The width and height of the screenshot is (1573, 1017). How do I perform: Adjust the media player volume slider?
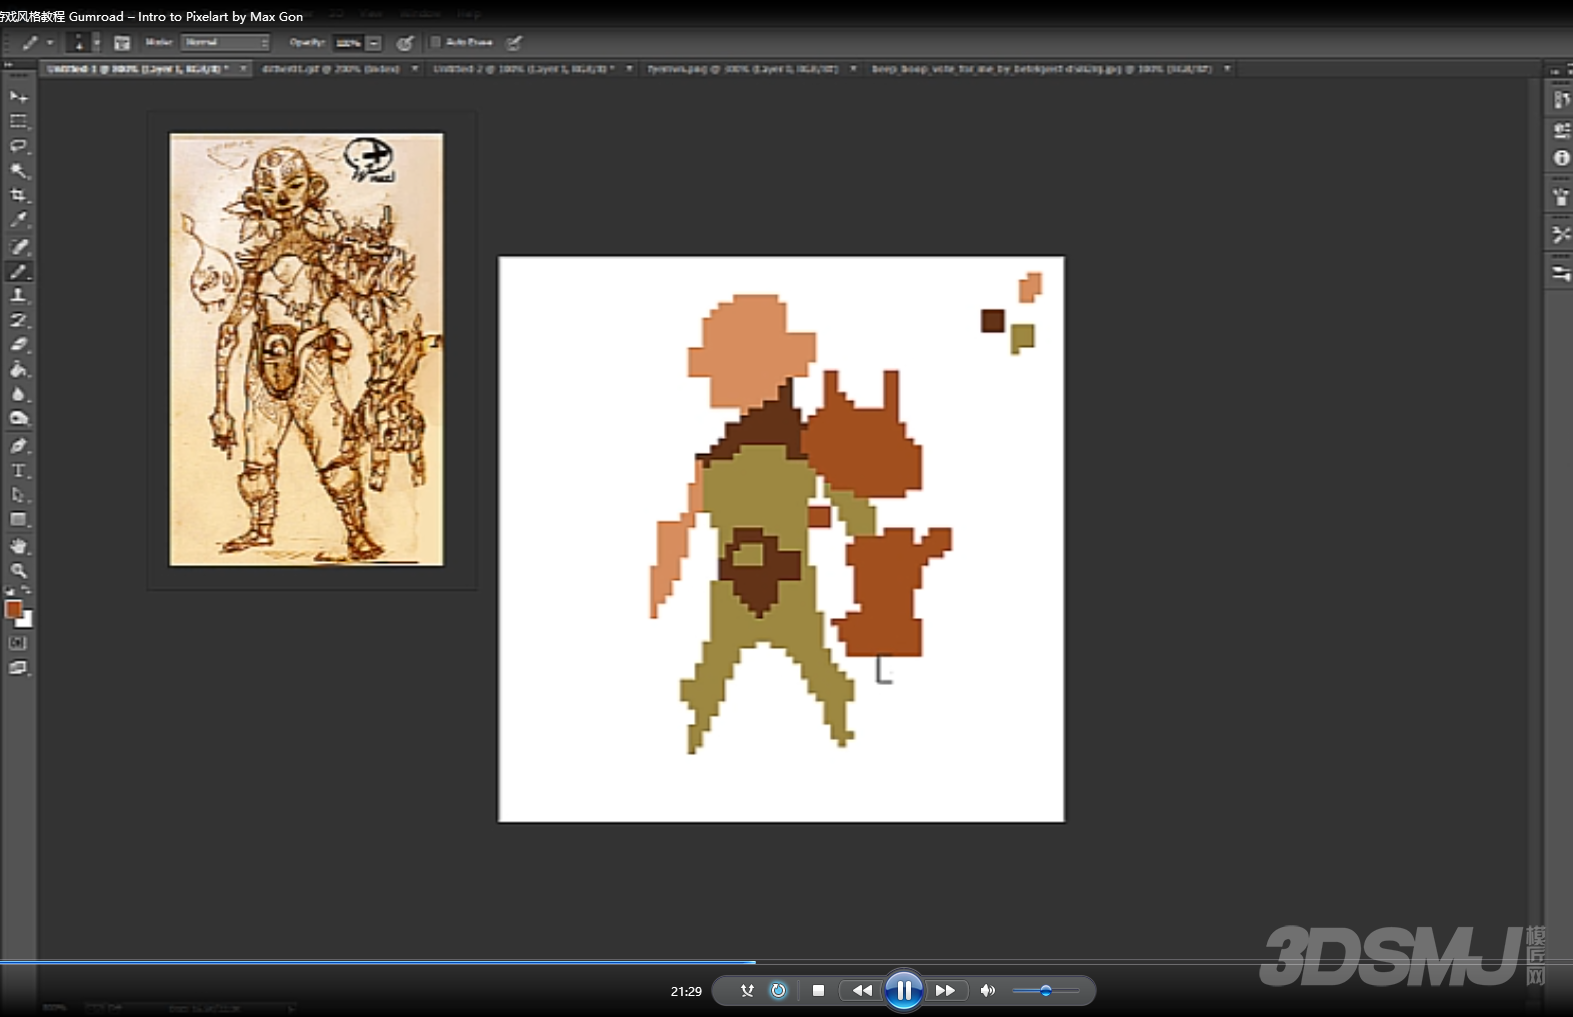(1046, 991)
